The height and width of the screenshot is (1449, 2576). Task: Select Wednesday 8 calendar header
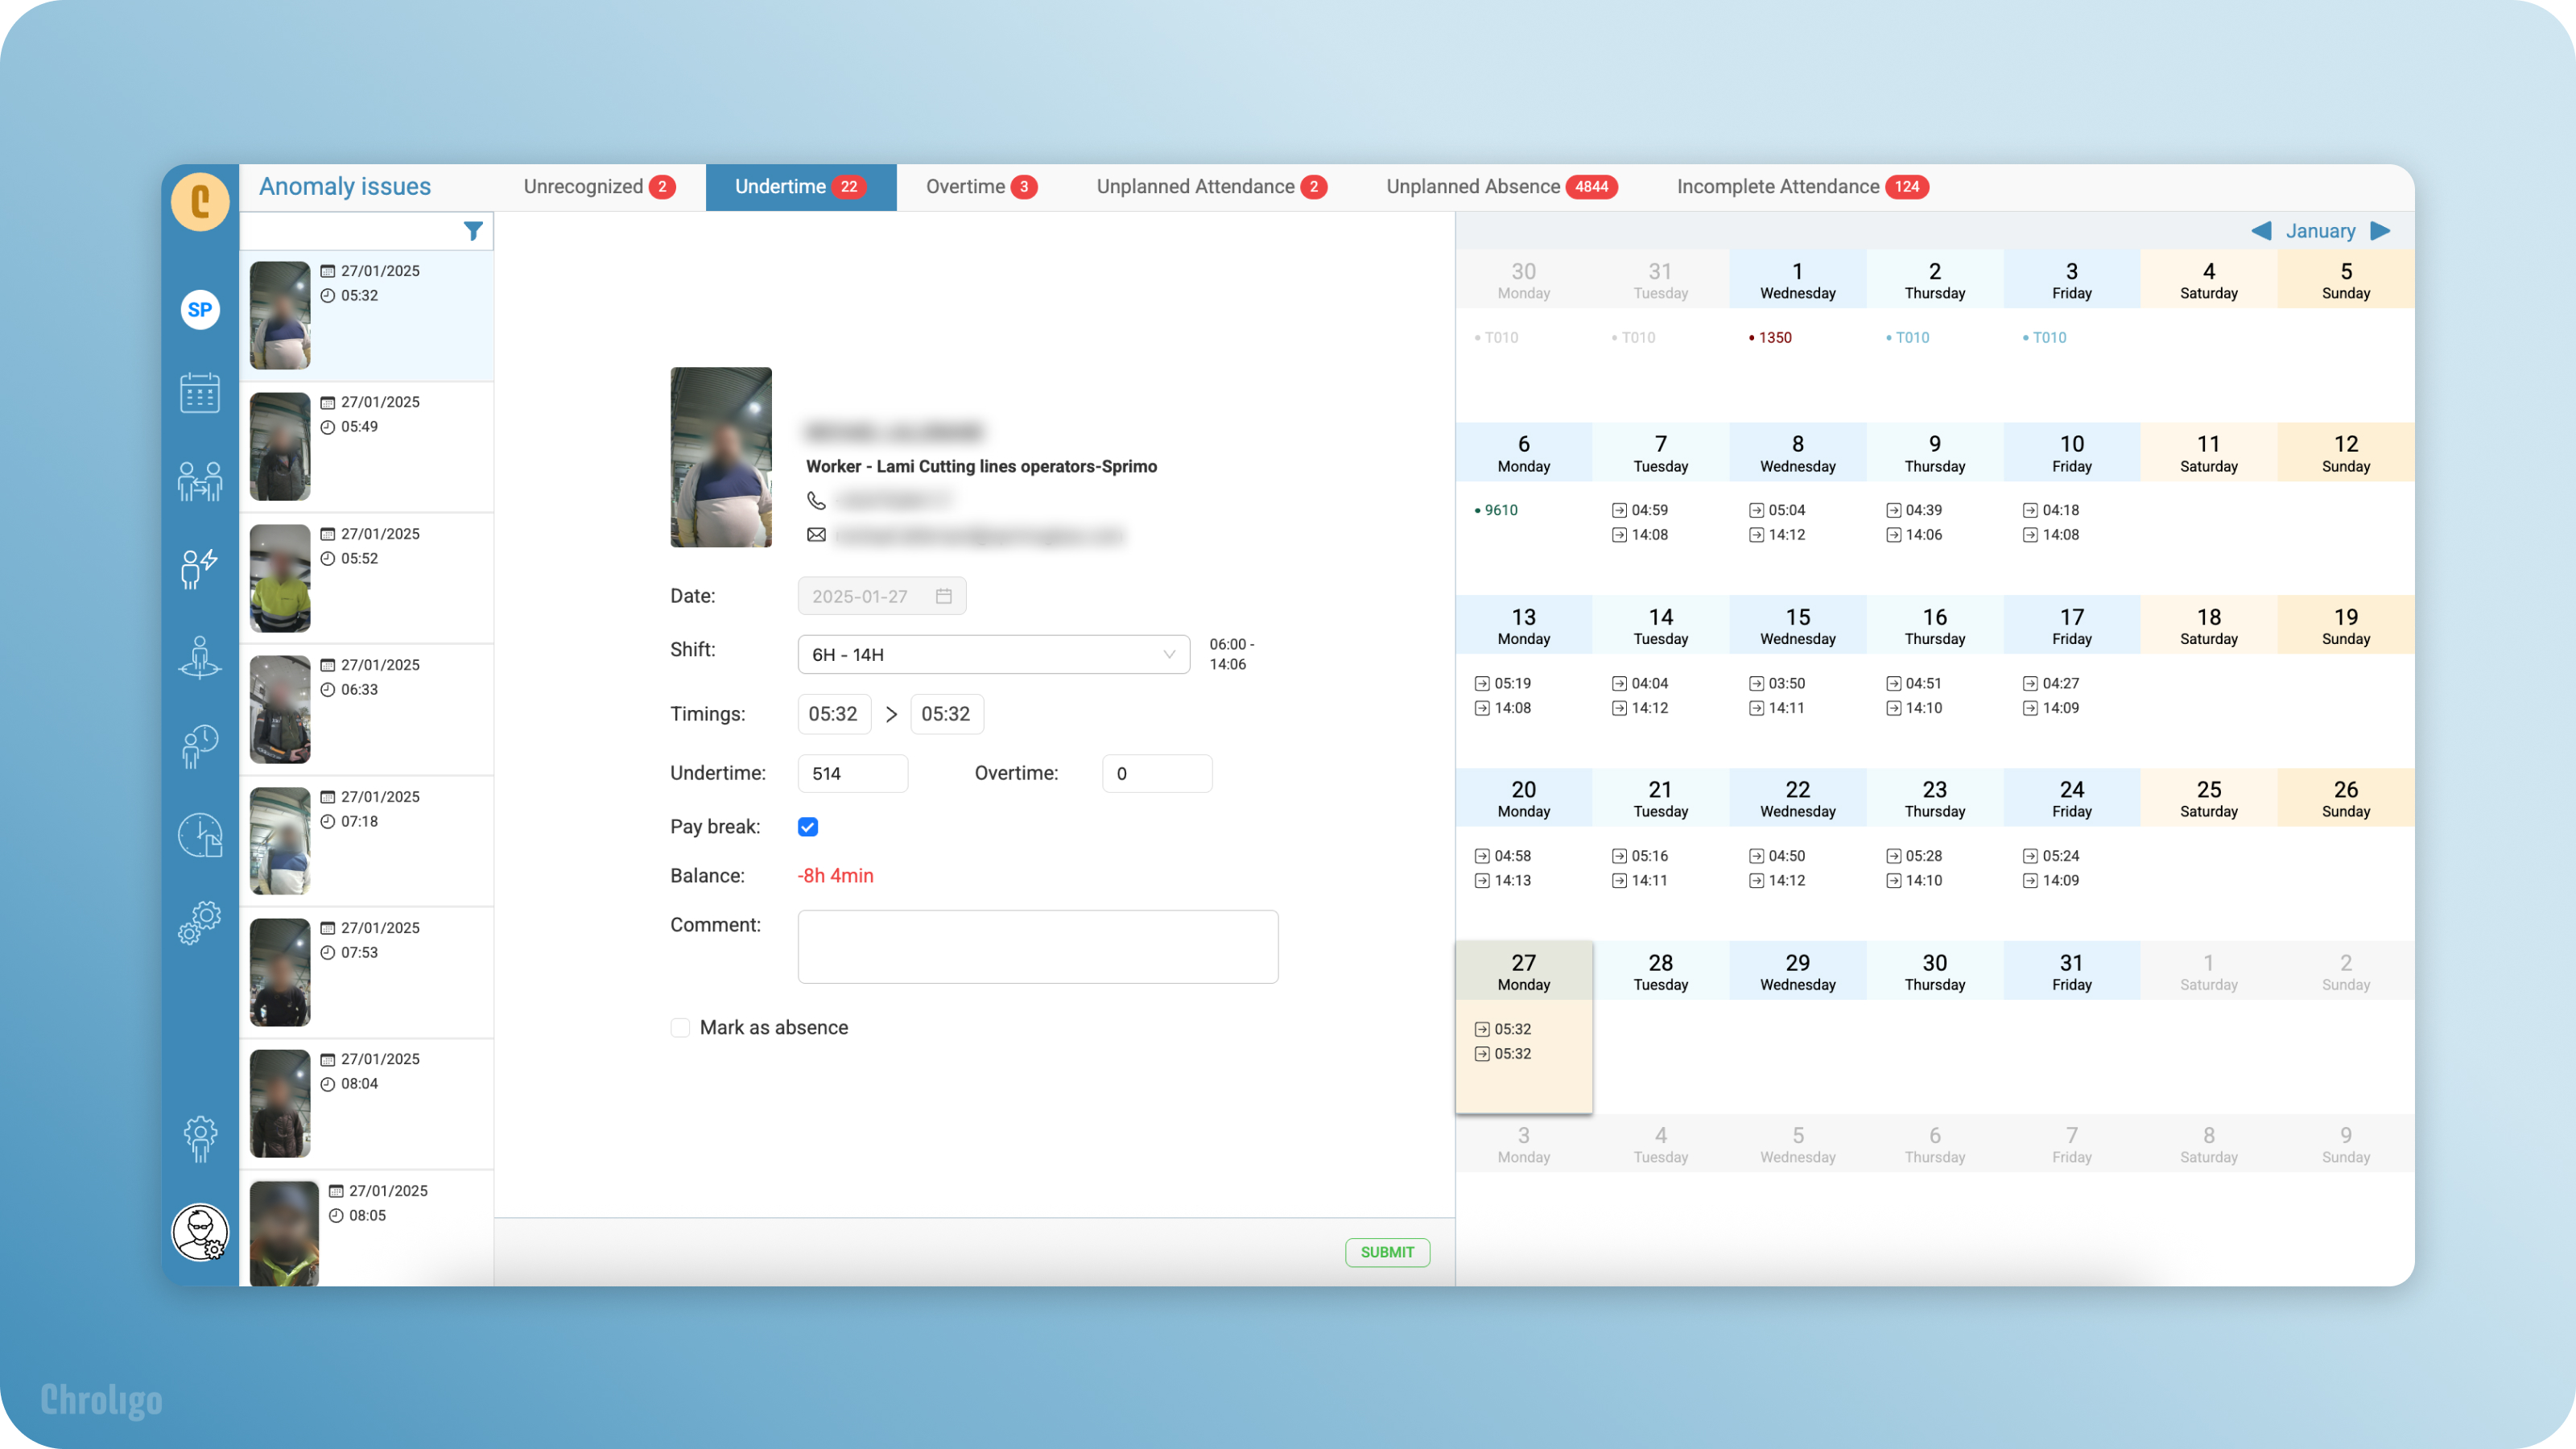pyautogui.click(x=1797, y=453)
